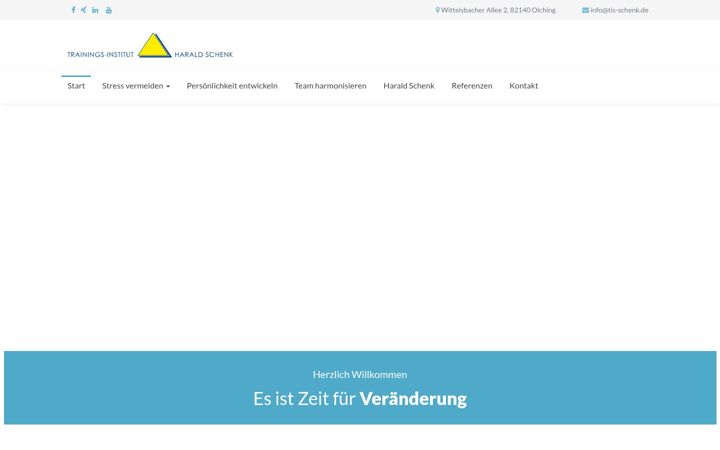Go to the Start menu item

pos(76,85)
